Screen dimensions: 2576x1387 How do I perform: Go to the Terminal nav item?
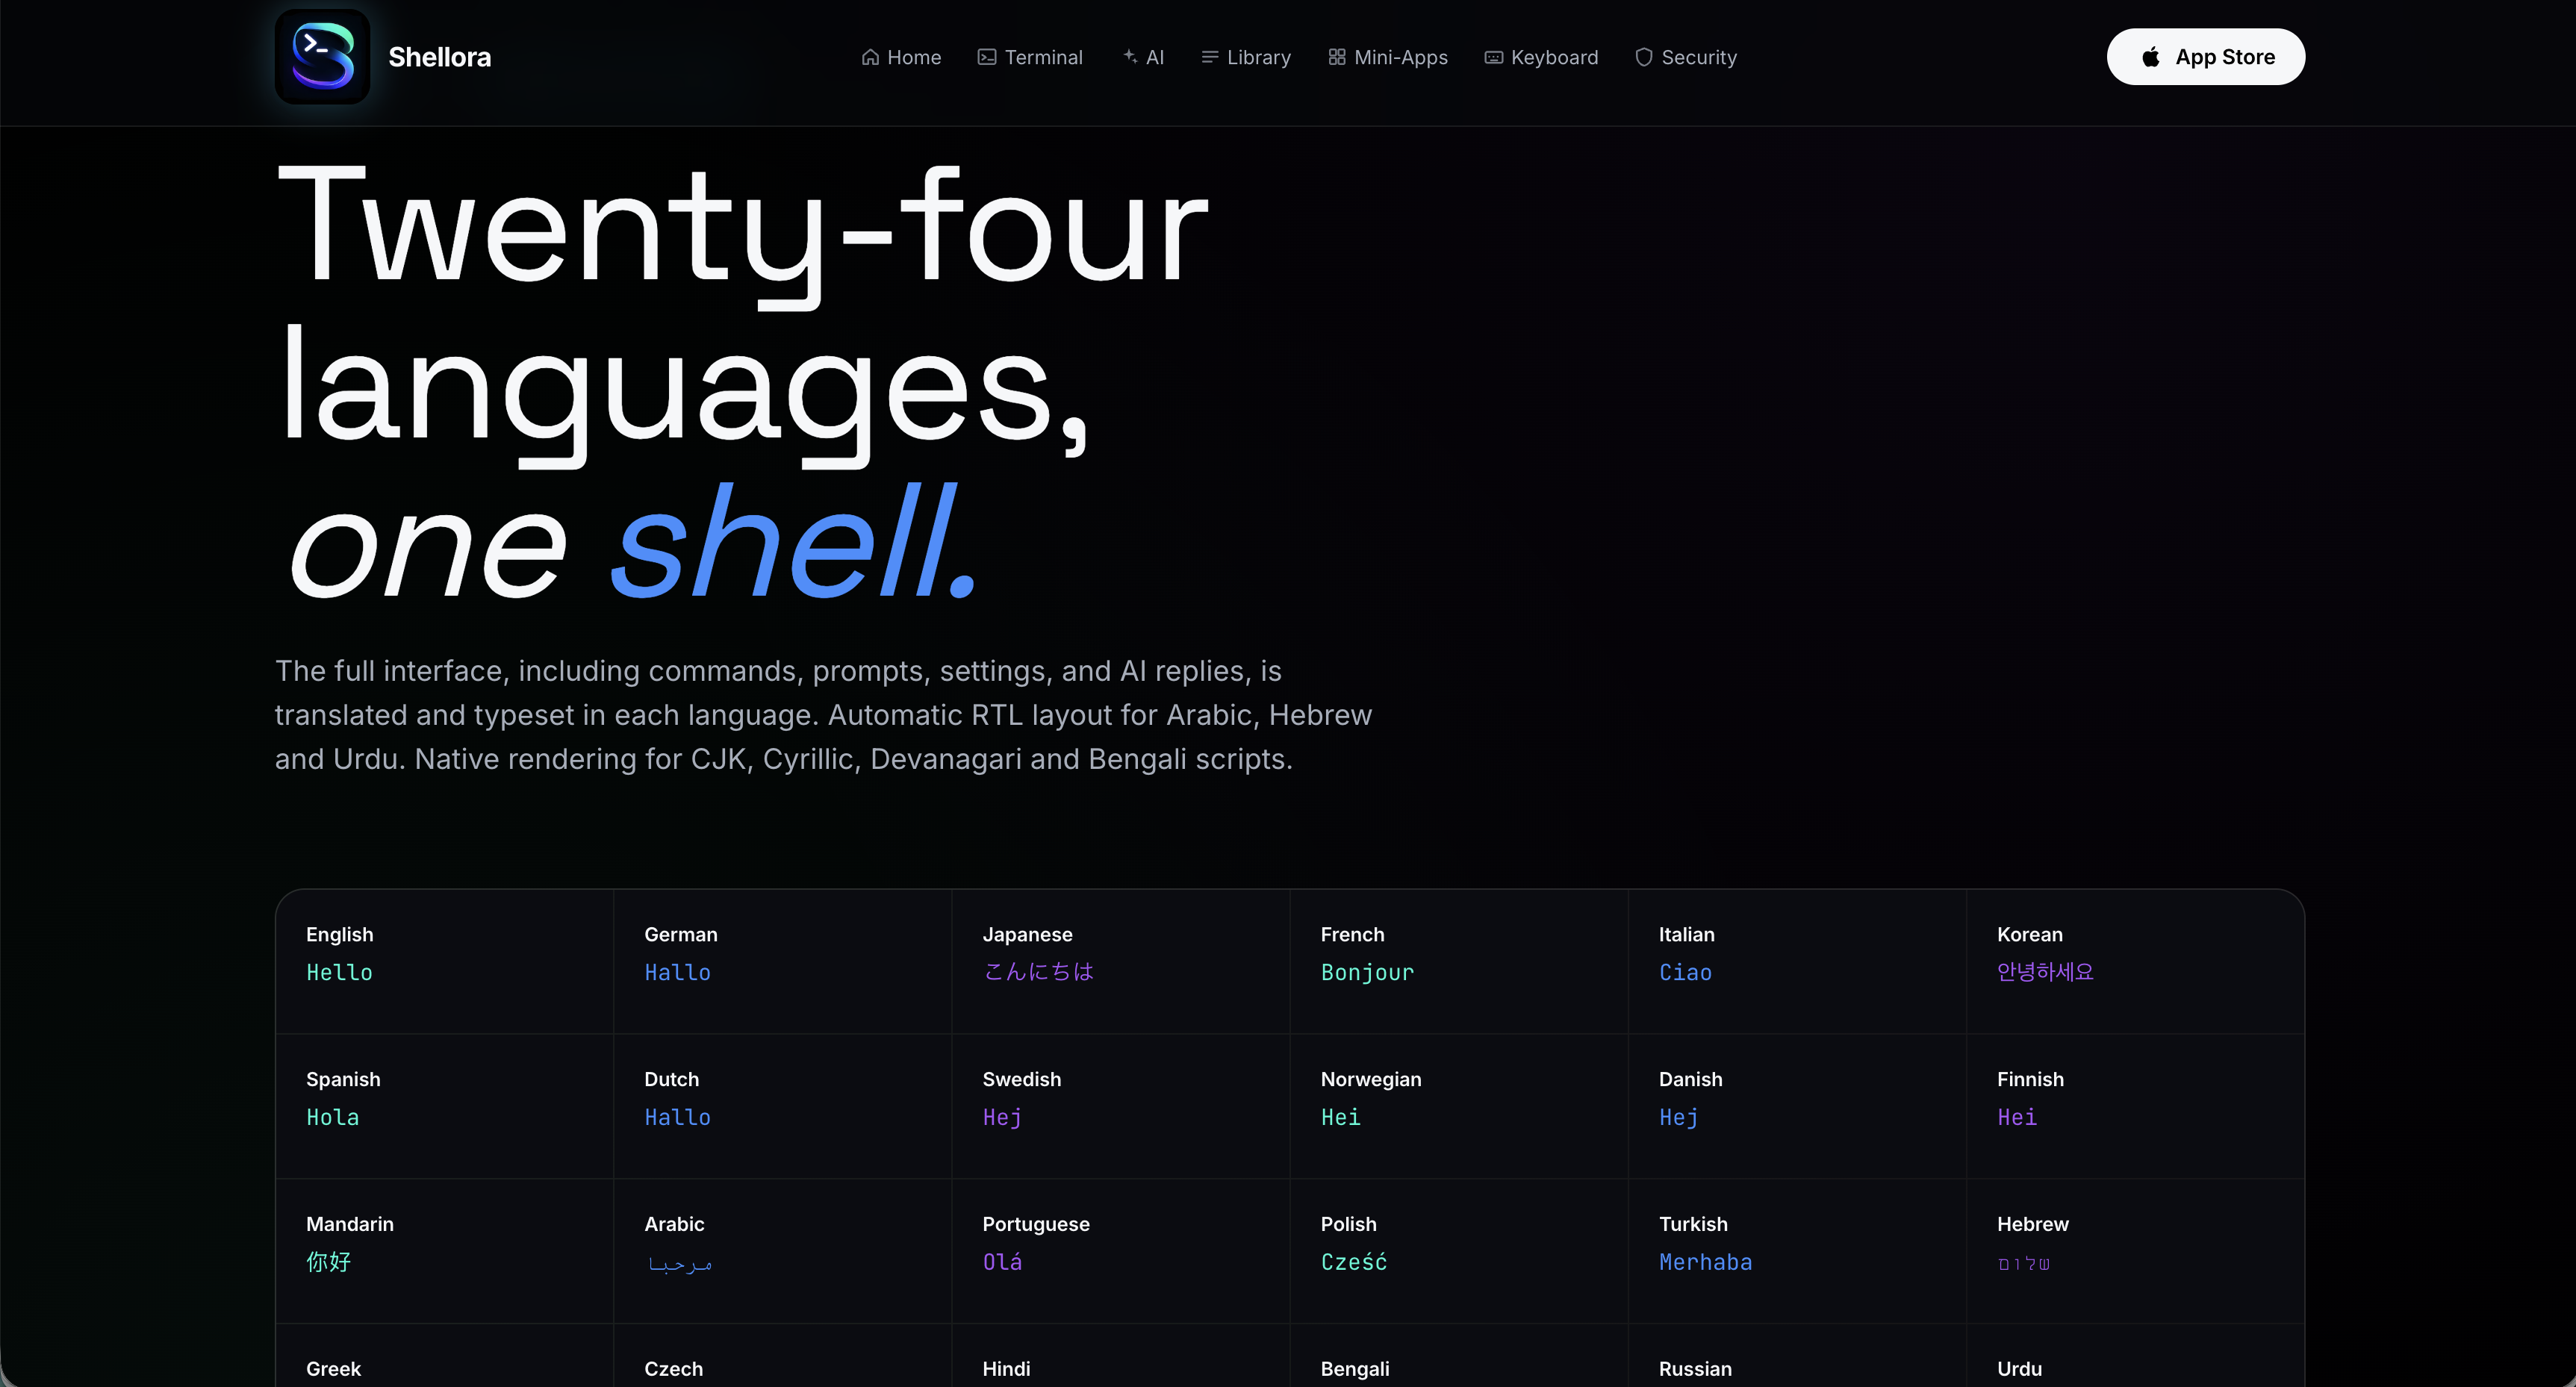(x=1043, y=57)
